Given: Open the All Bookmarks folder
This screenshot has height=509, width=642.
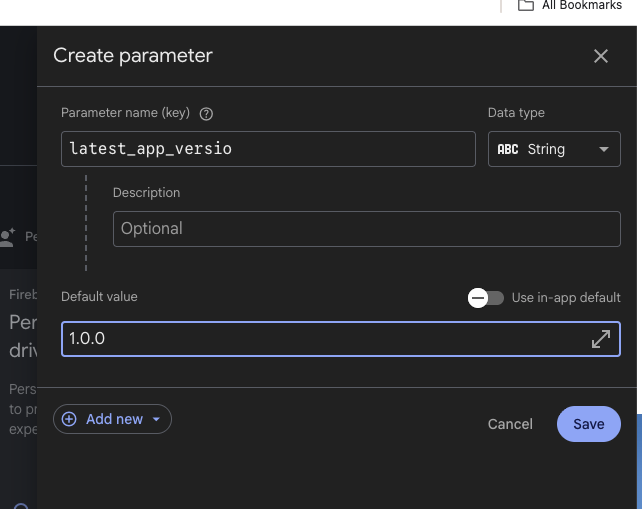Looking at the screenshot, I should tap(570, 6).
